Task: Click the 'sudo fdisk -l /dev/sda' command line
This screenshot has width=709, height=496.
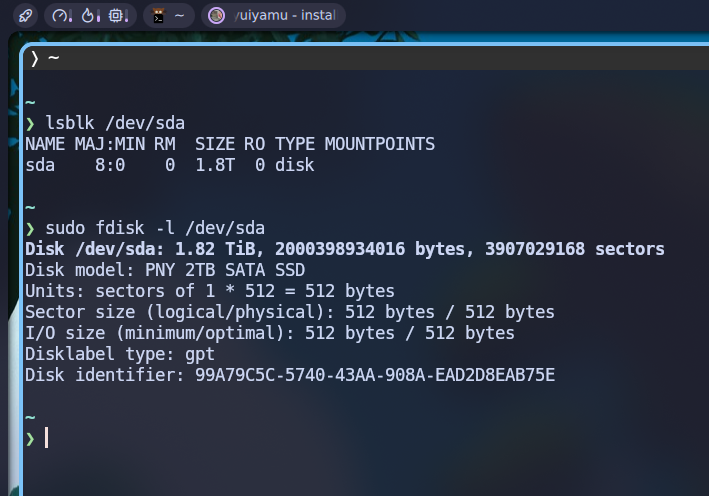Action: (x=155, y=228)
